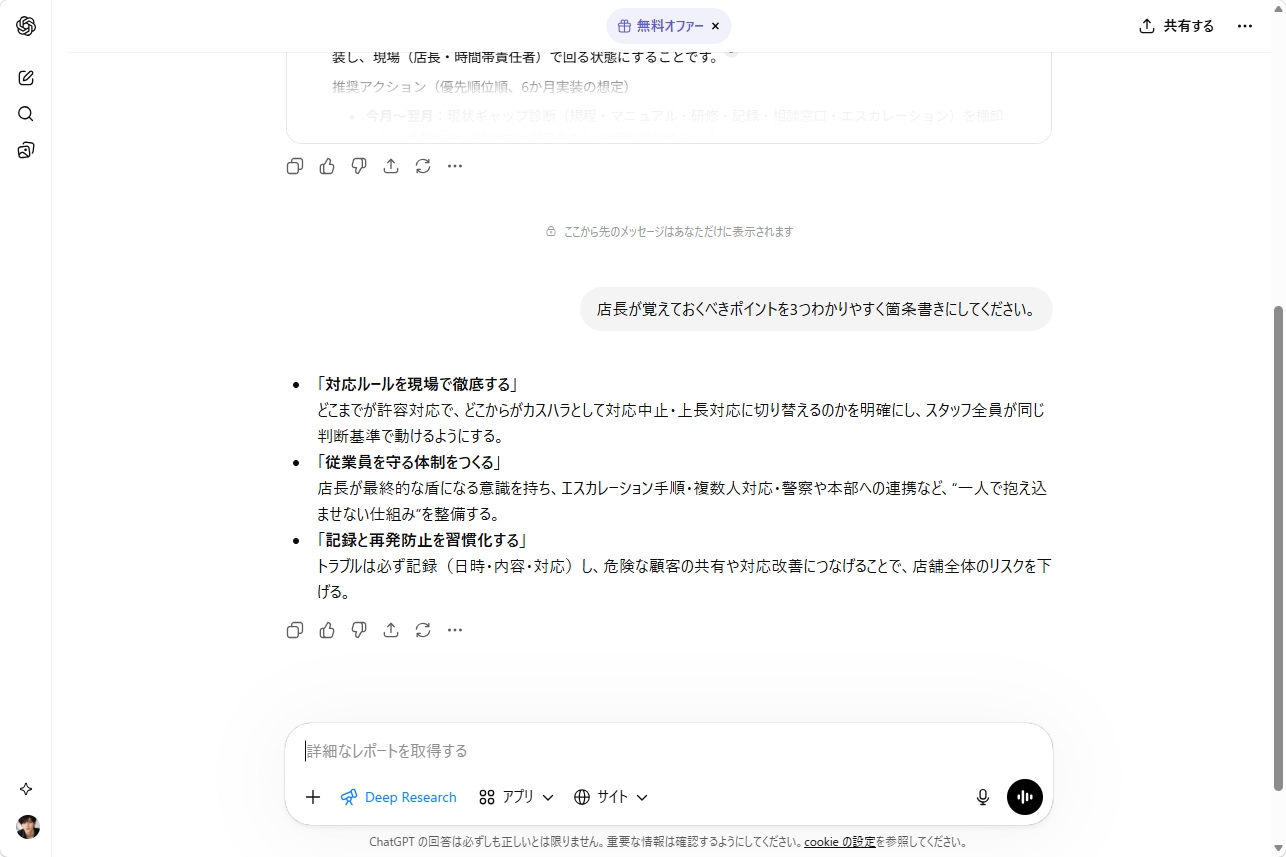Copy the bulleted response with copy icon
This screenshot has height=857, width=1286.
click(295, 630)
